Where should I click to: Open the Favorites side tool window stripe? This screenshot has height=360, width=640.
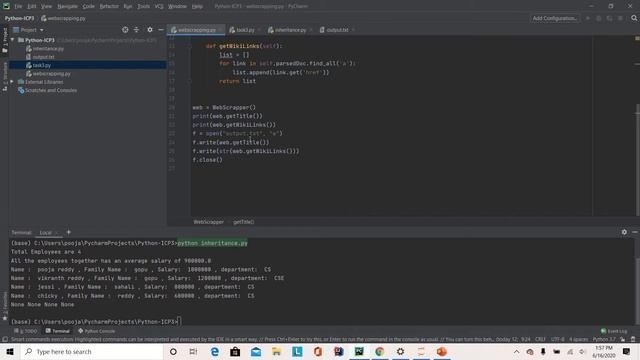[x=4, y=306]
